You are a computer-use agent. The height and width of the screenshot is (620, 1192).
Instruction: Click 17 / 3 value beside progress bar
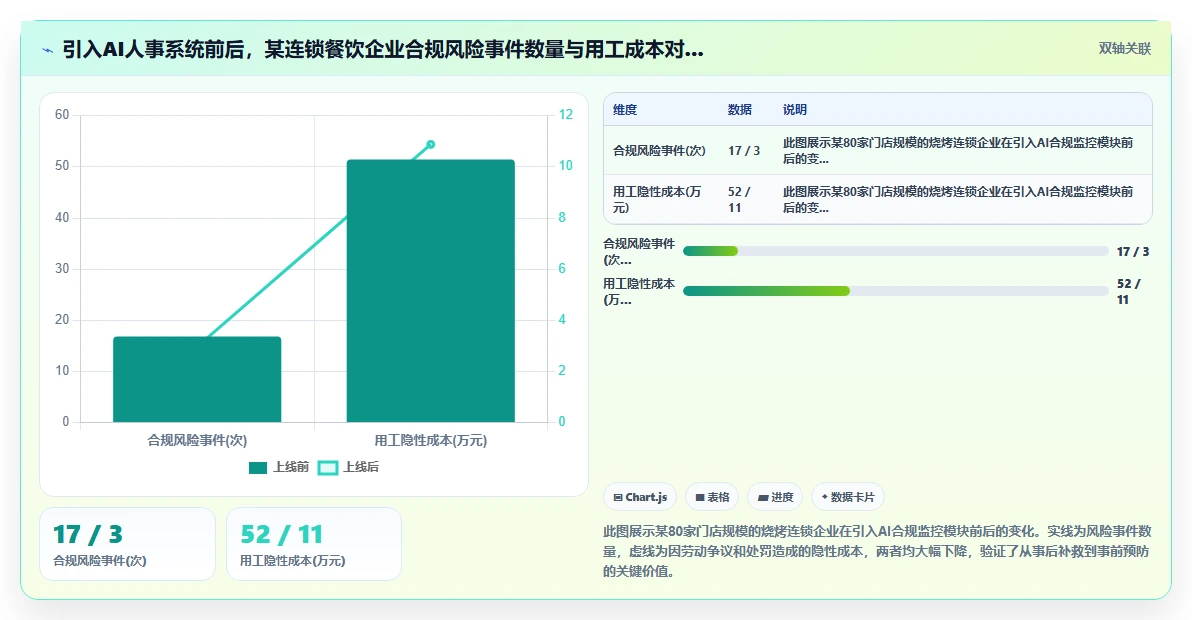click(1133, 251)
